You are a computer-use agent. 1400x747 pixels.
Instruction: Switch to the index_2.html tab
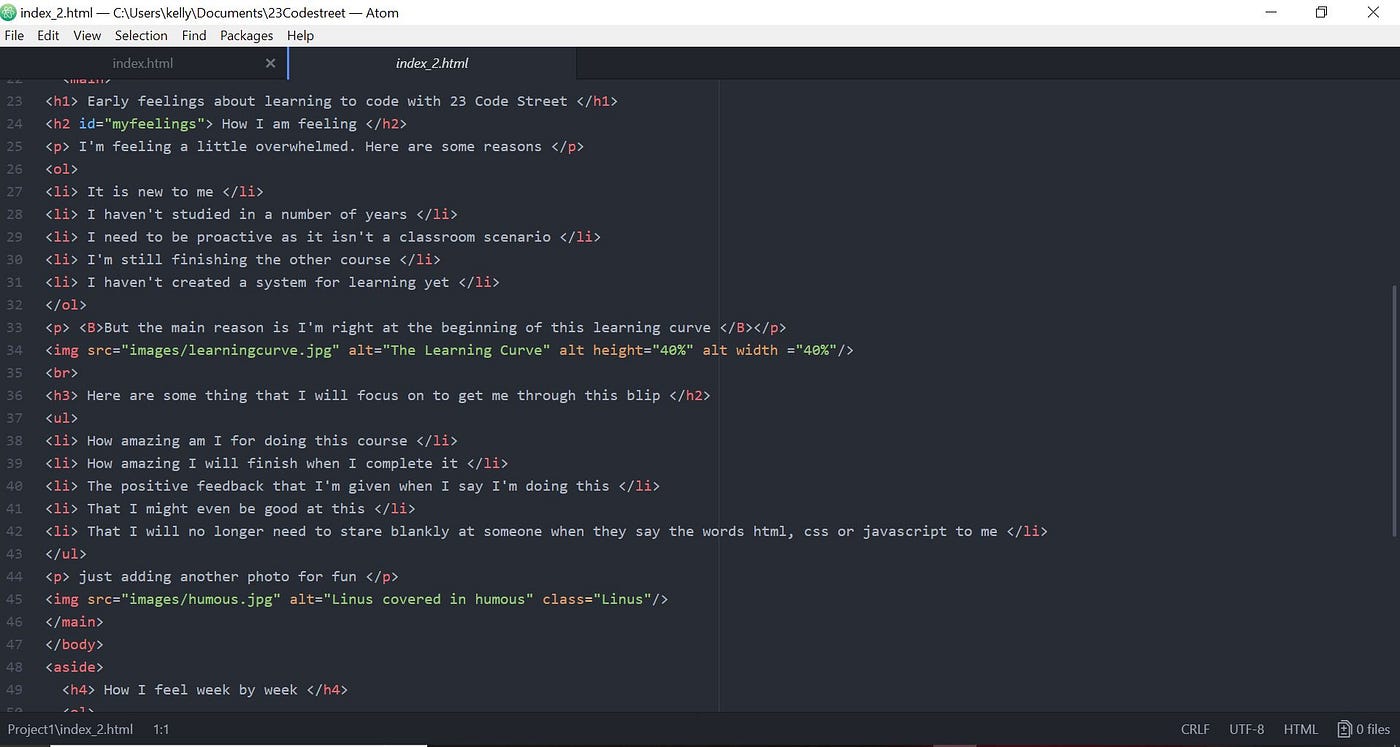point(431,62)
